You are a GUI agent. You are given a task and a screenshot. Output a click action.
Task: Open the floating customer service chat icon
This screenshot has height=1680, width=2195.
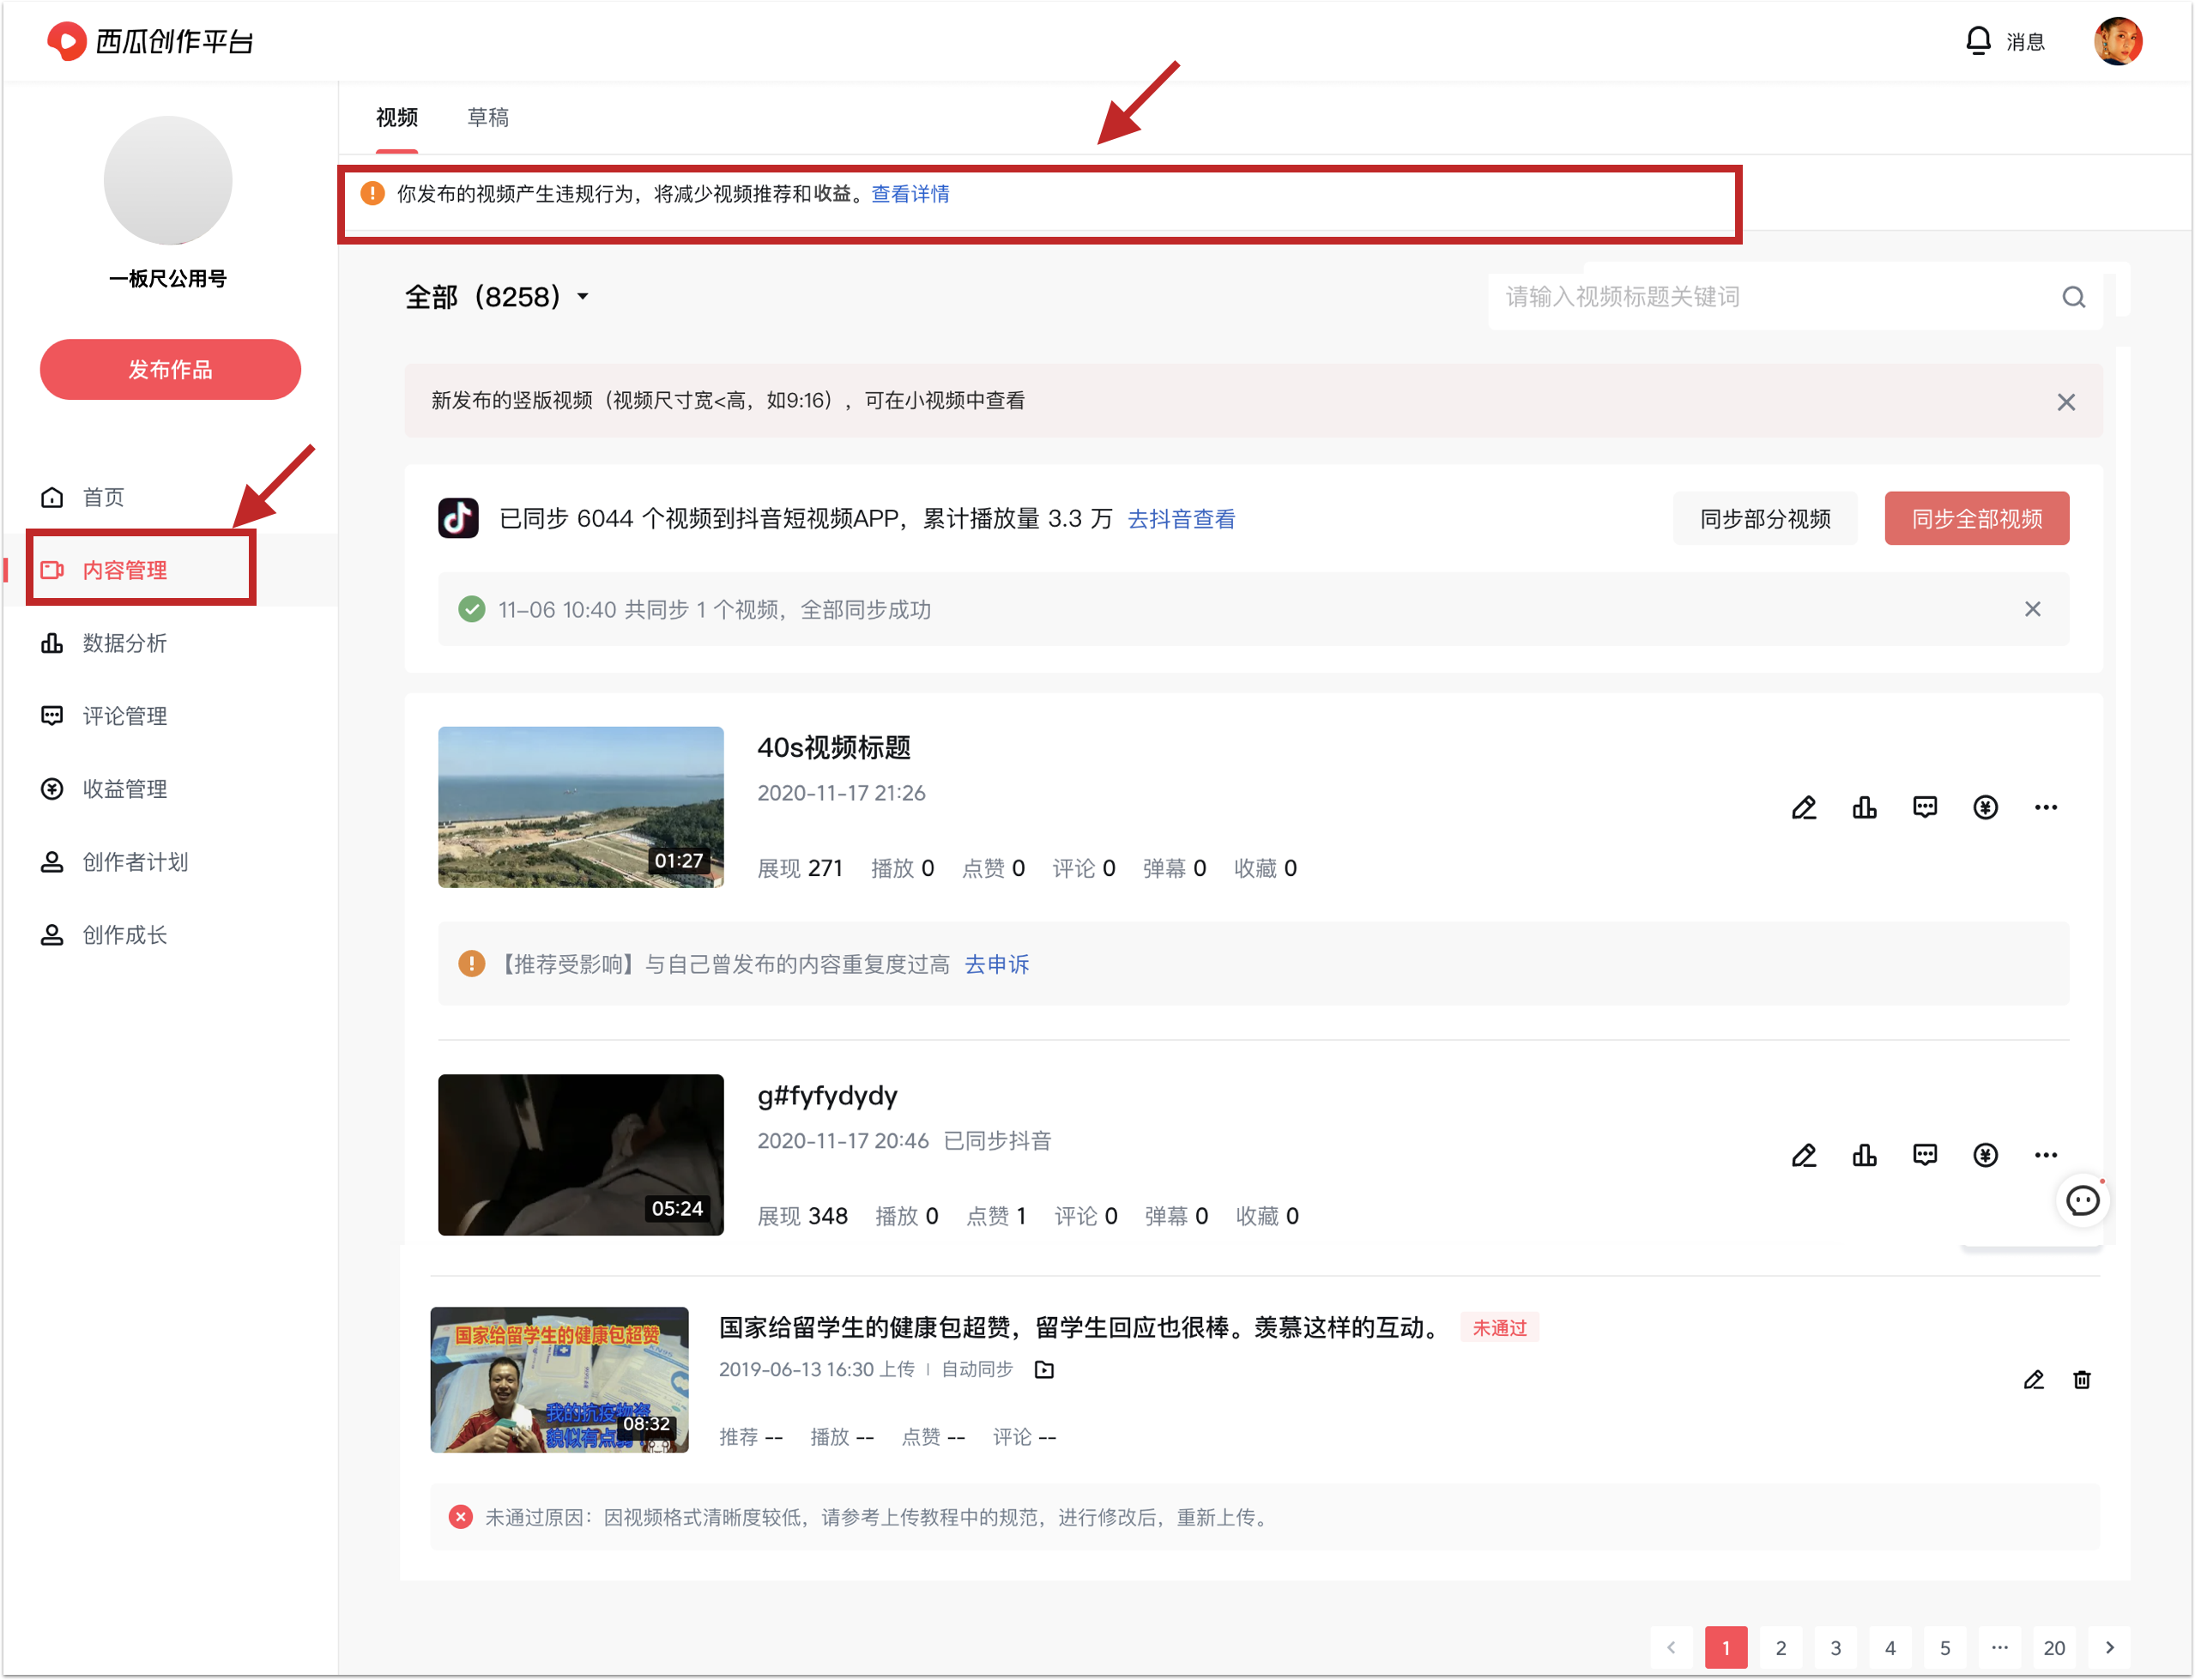tap(2083, 1200)
